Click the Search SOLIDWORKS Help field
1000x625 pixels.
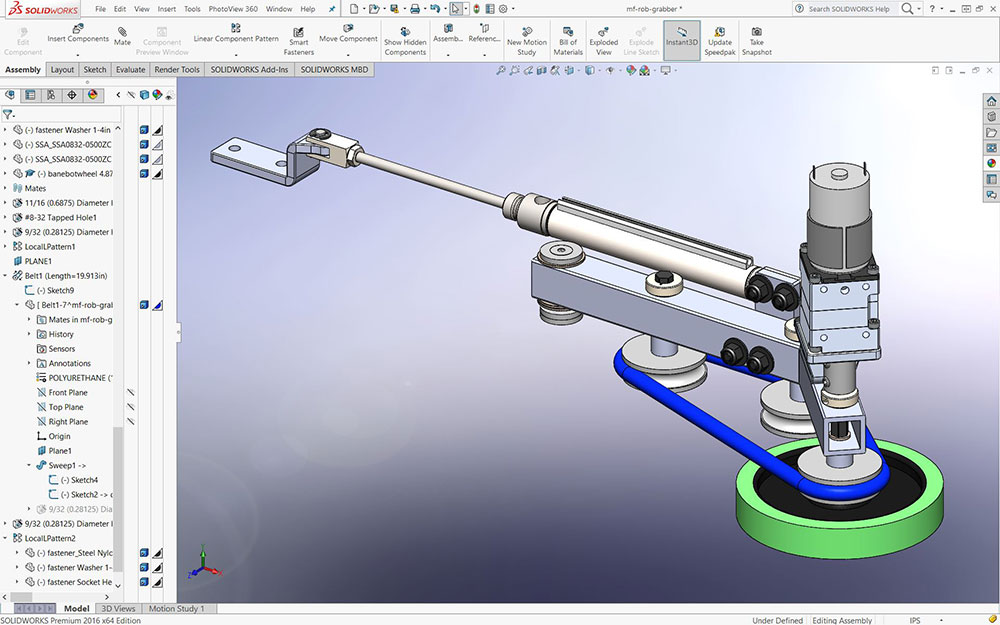pyautogui.click(x=850, y=9)
